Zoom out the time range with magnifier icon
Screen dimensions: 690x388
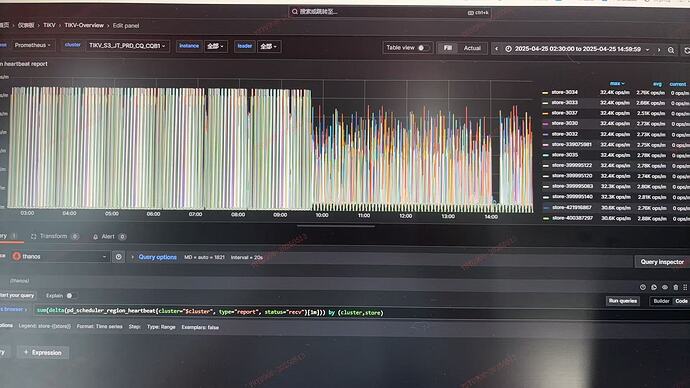click(x=671, y=50)
